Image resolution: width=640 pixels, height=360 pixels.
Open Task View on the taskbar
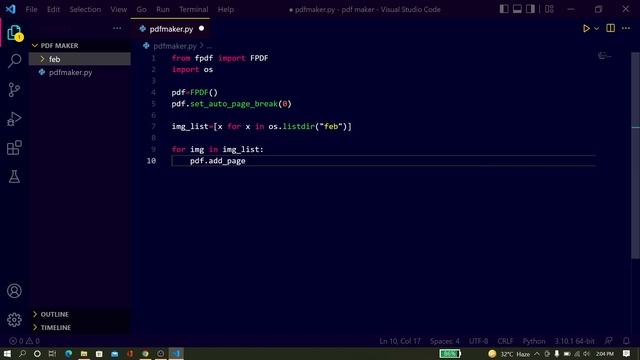pyautogui.click(x=52, y=353)
